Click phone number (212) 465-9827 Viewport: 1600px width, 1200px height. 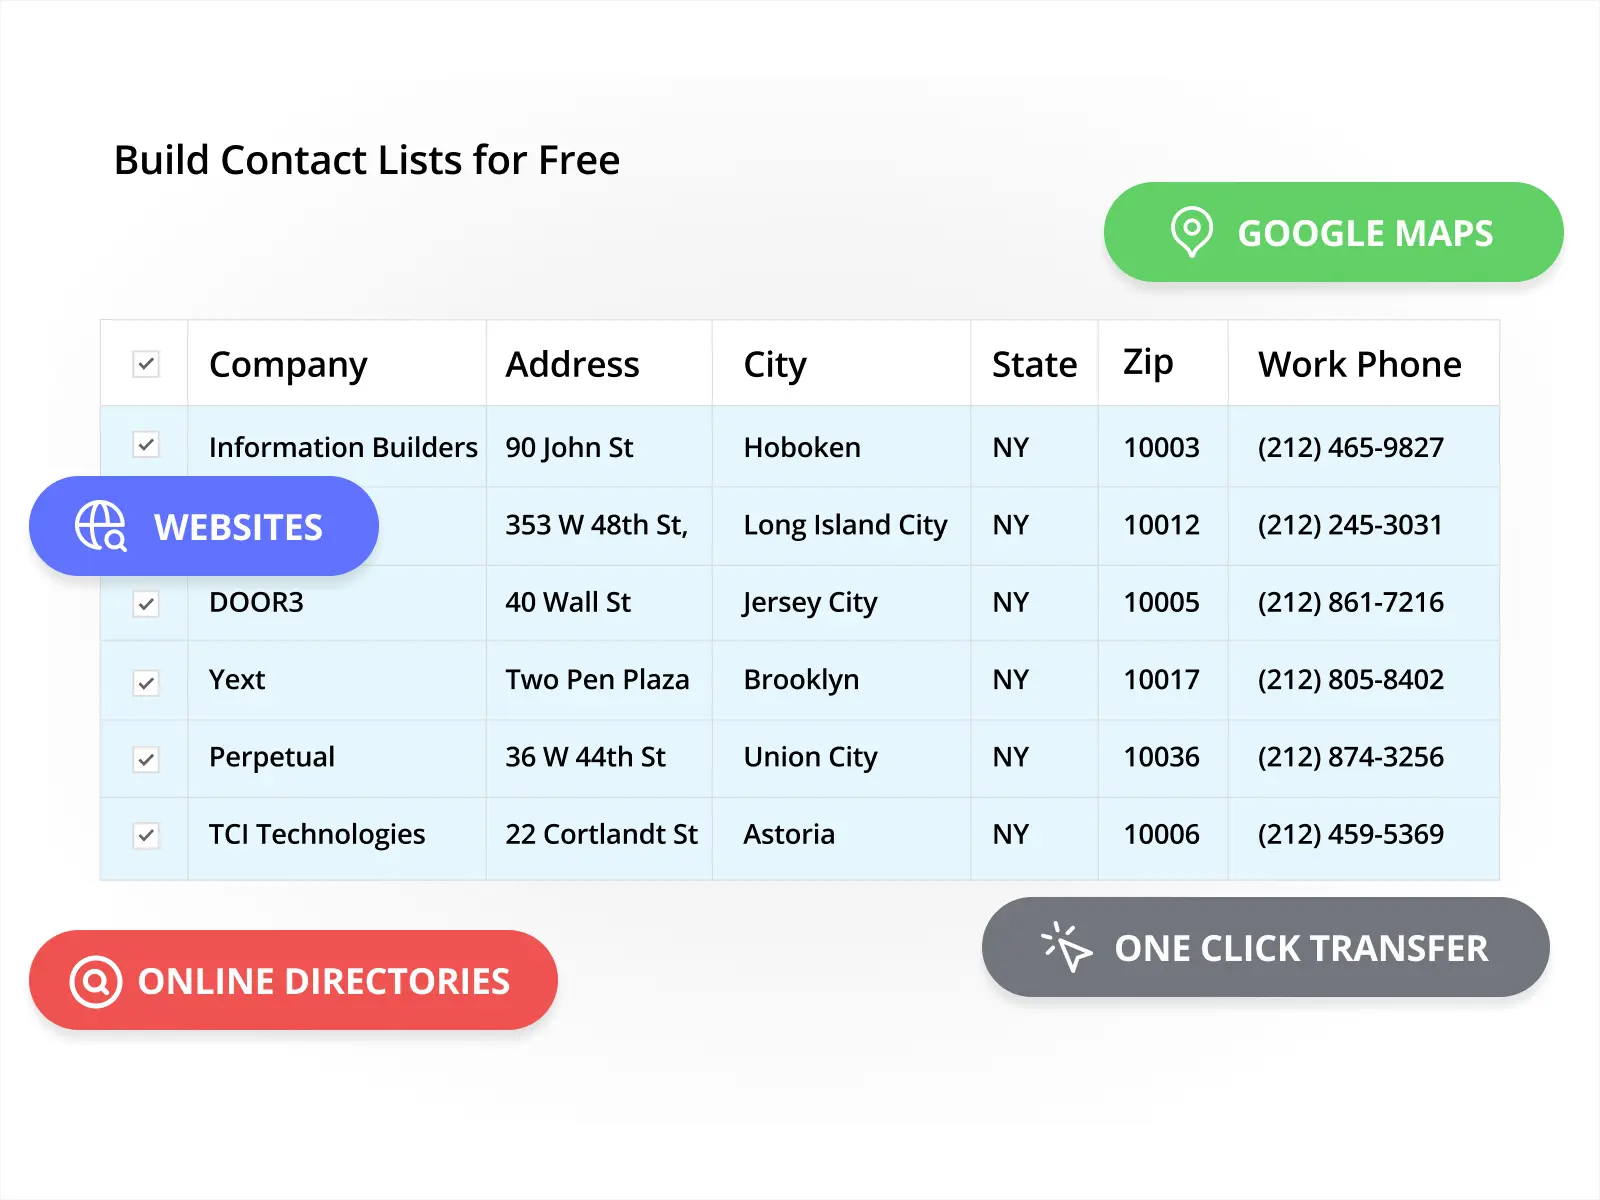tap(1351, 447)
